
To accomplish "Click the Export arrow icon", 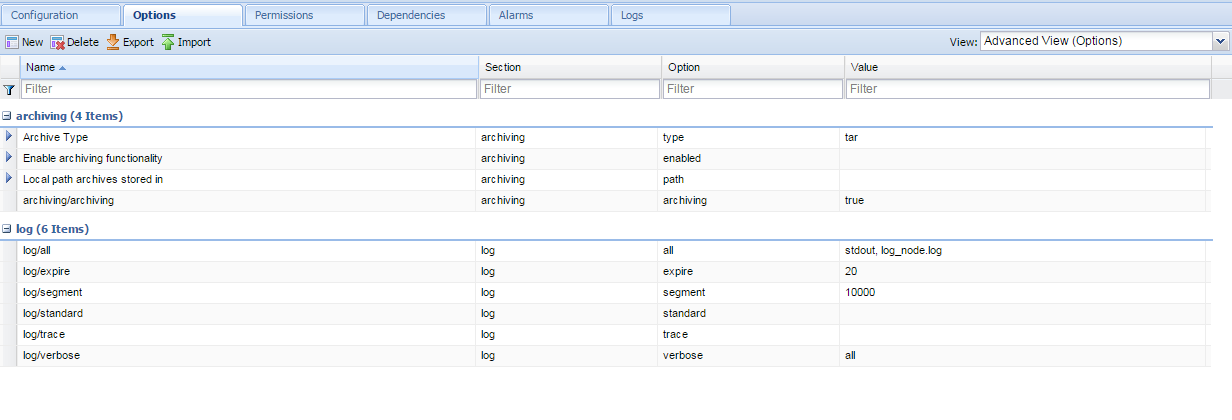I will click(x=113, y=42).
